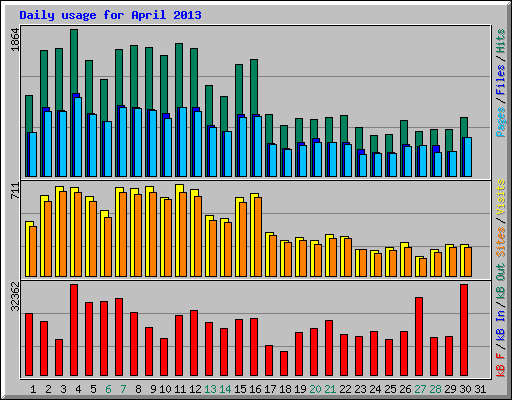Click the red kB bar for day 30

[464, 330]
